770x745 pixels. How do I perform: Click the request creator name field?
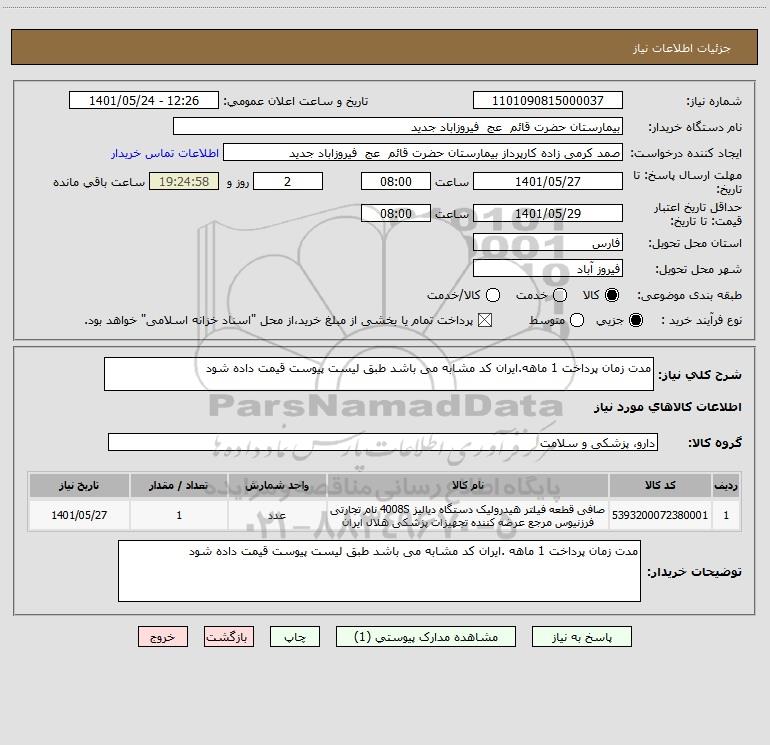(423, 152)
